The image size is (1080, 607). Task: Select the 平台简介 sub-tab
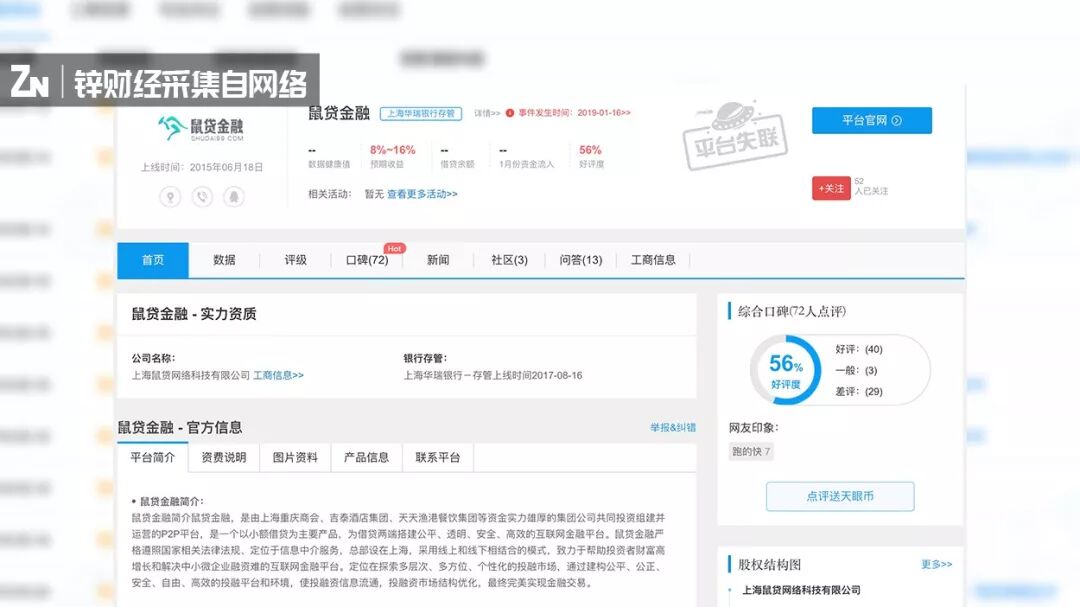click(x=153, y=457)
